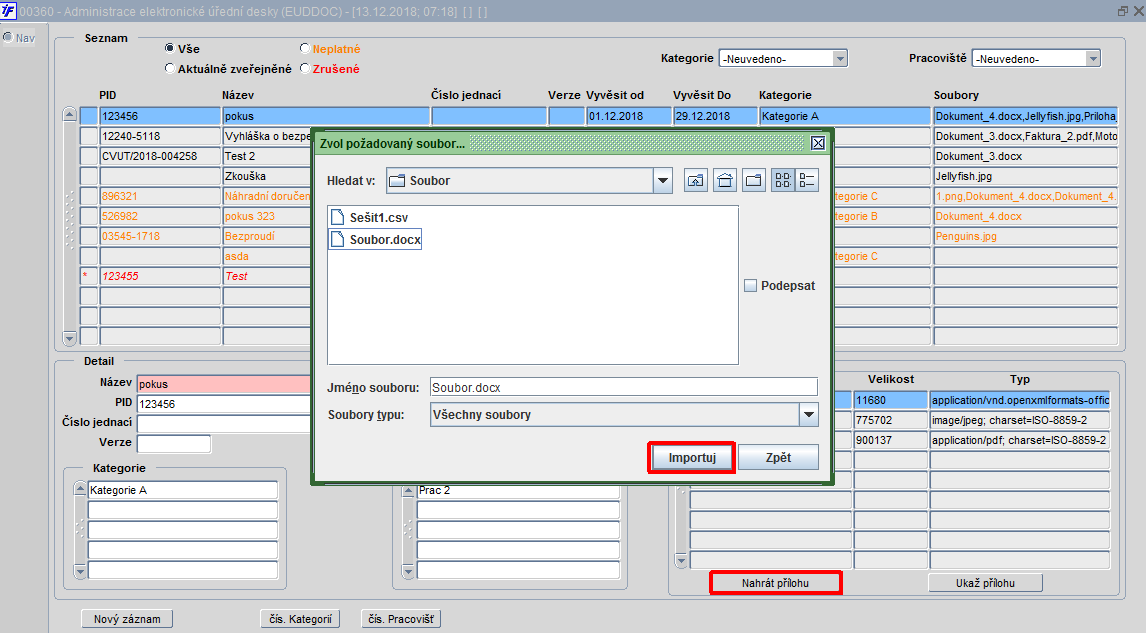
Task: Click the Verze field in Detail
Action: (x=174, y=443)
